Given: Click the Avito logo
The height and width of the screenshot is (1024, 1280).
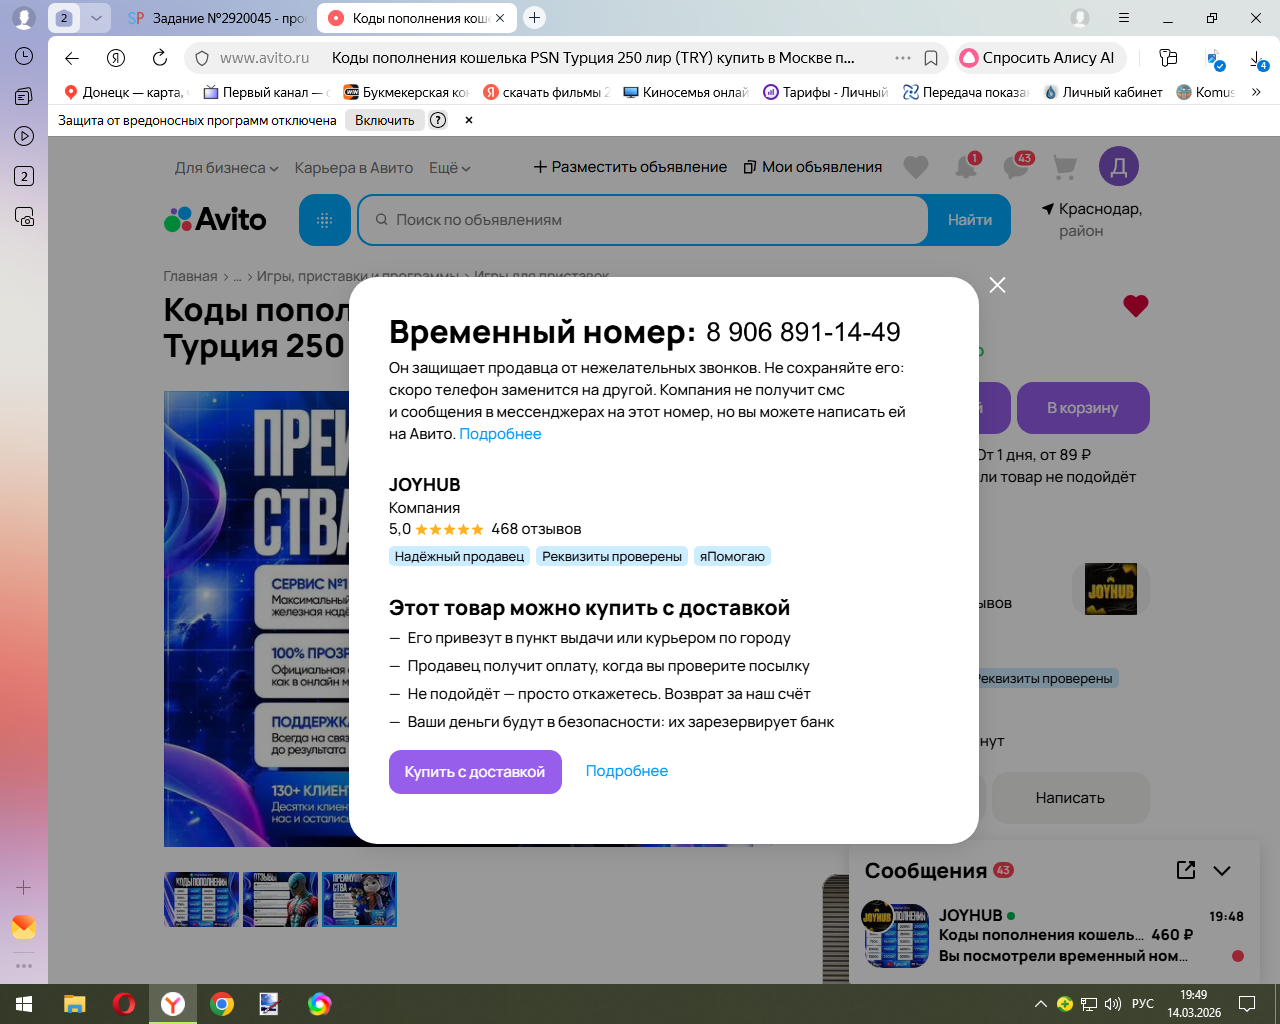Looking at the screenshot, I should (x=216, y=219).
